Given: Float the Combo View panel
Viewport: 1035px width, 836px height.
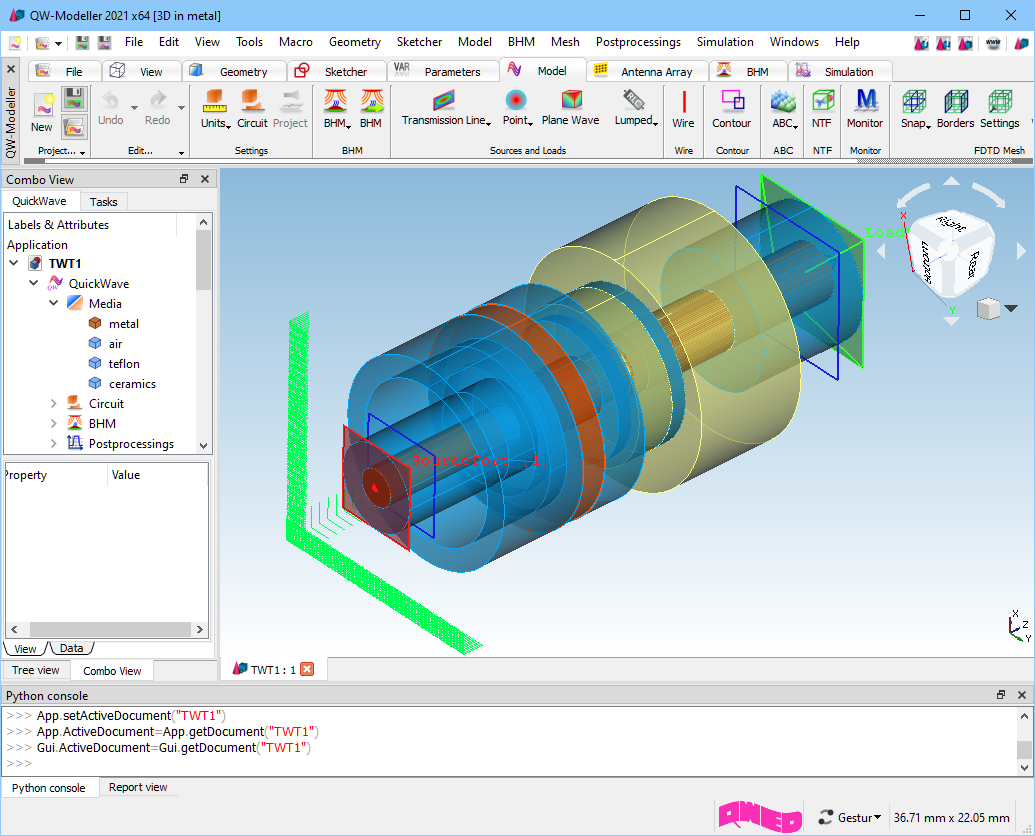Looking at the screenshot, I should tap(184, 179).
